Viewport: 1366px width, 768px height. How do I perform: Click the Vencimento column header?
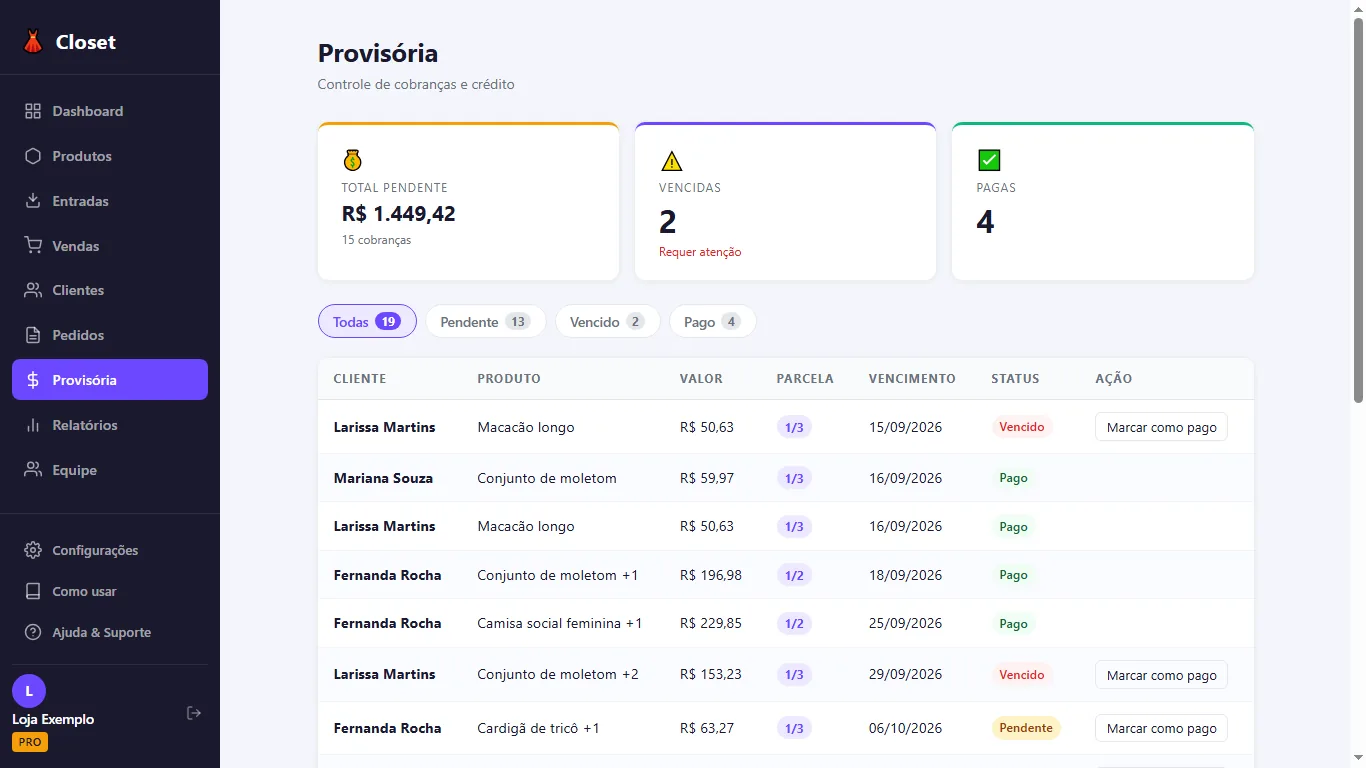pos(912,379)
